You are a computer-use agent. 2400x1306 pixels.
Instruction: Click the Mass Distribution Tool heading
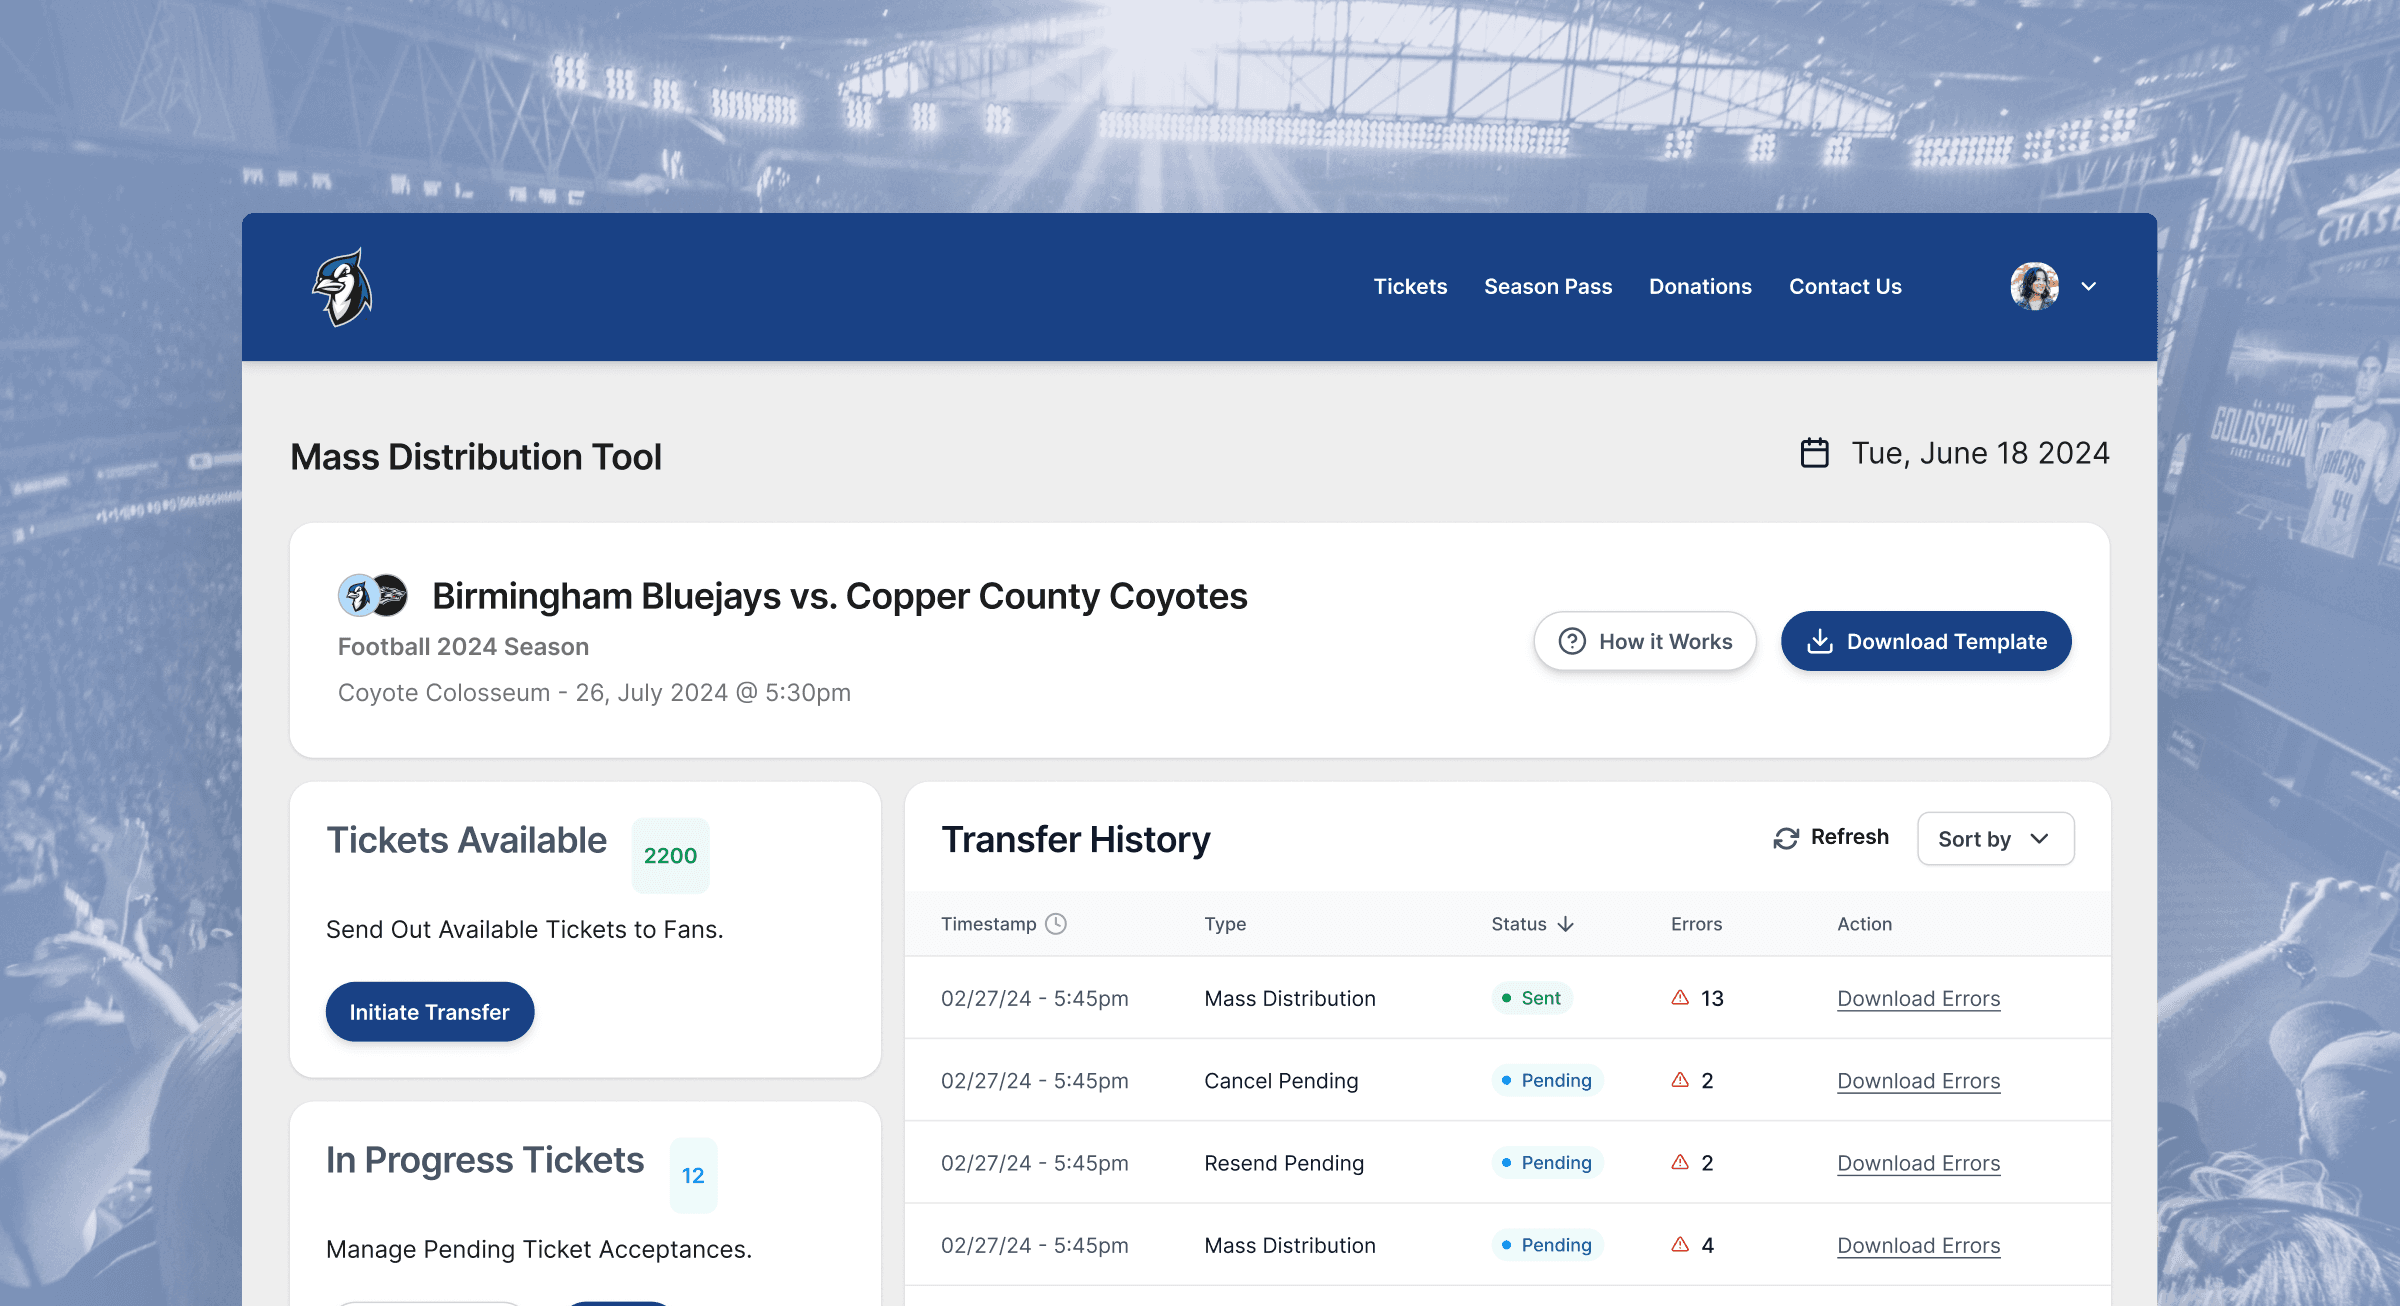(476, 457)
